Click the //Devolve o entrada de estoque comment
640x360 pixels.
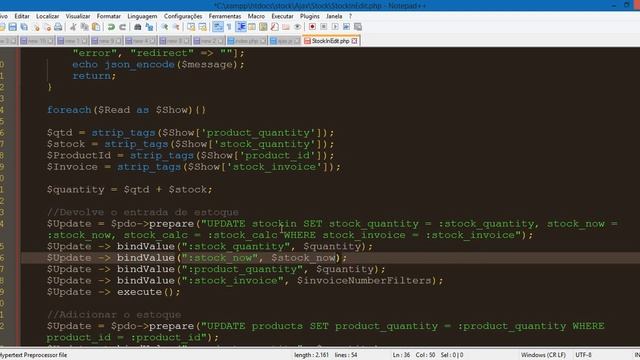click(x=142, y=212)
